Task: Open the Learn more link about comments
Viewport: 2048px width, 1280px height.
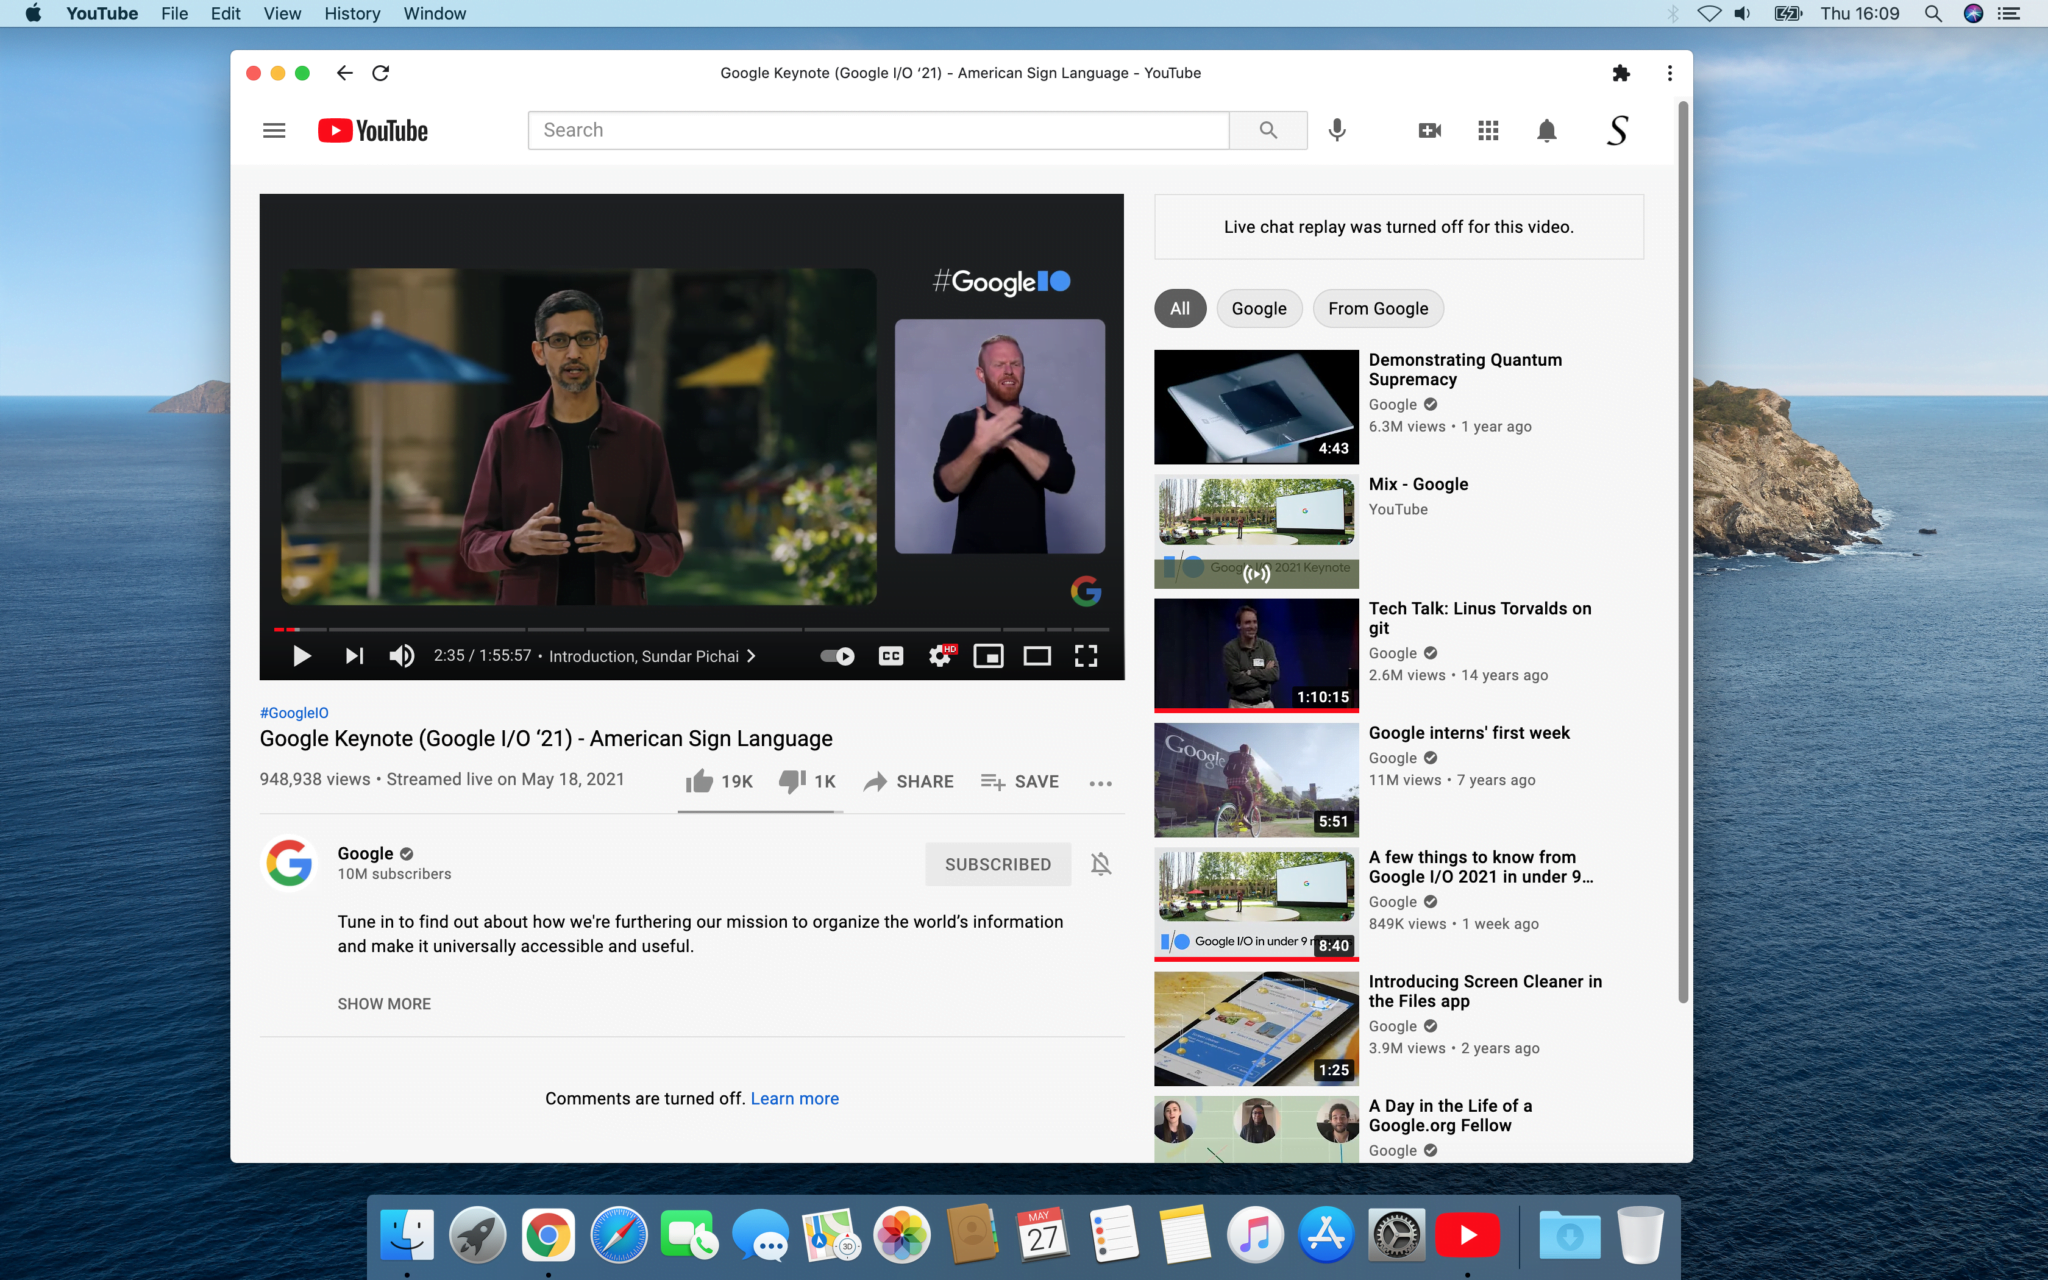Action: point(794,1097)
